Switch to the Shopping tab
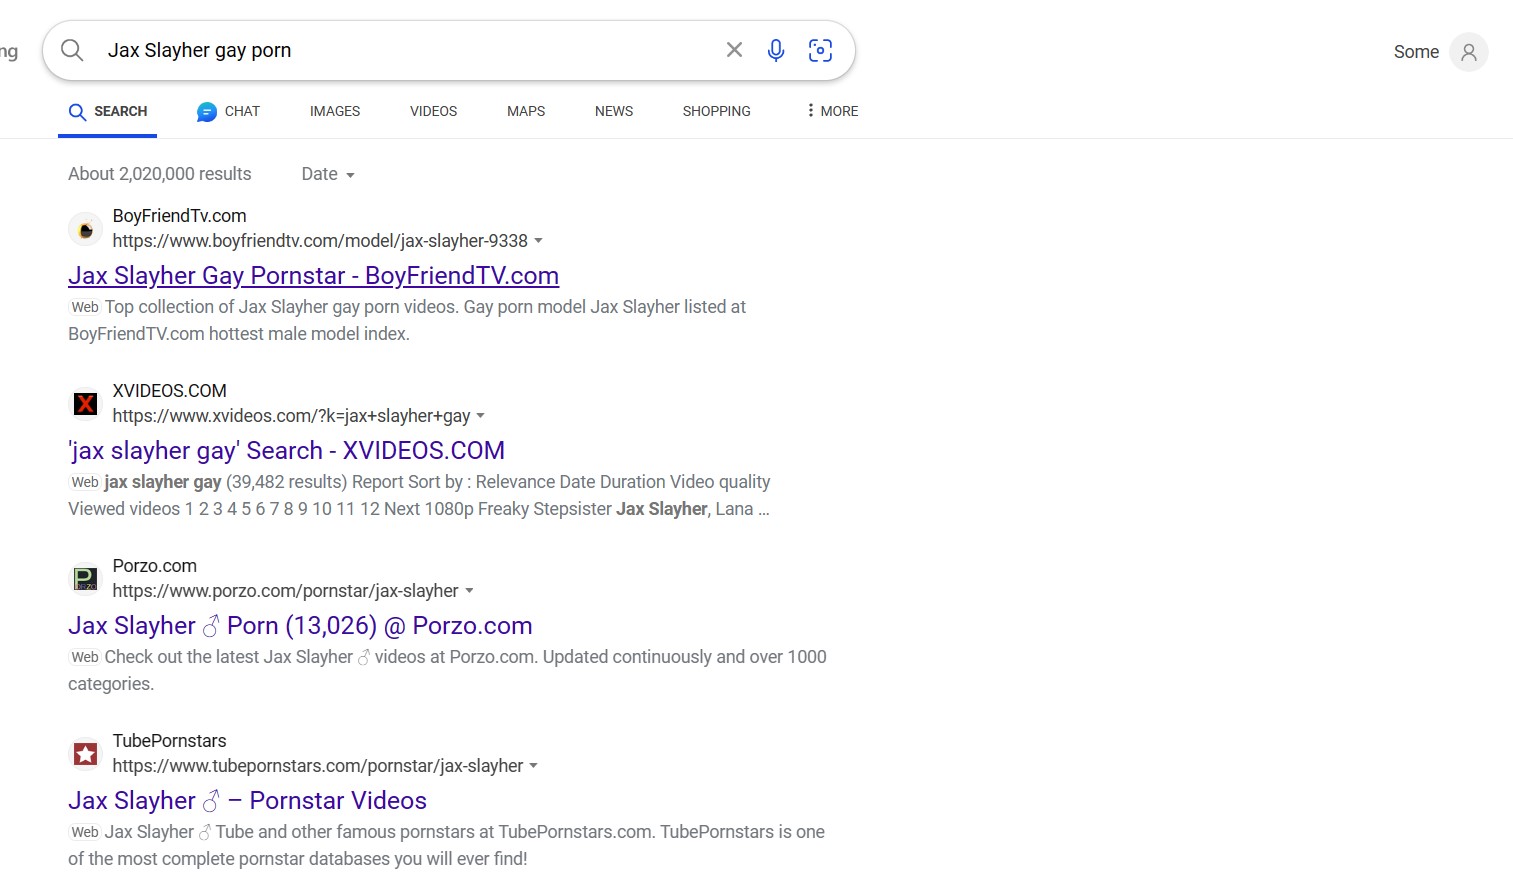1513x881 pixels. click(x=716, y=111)
